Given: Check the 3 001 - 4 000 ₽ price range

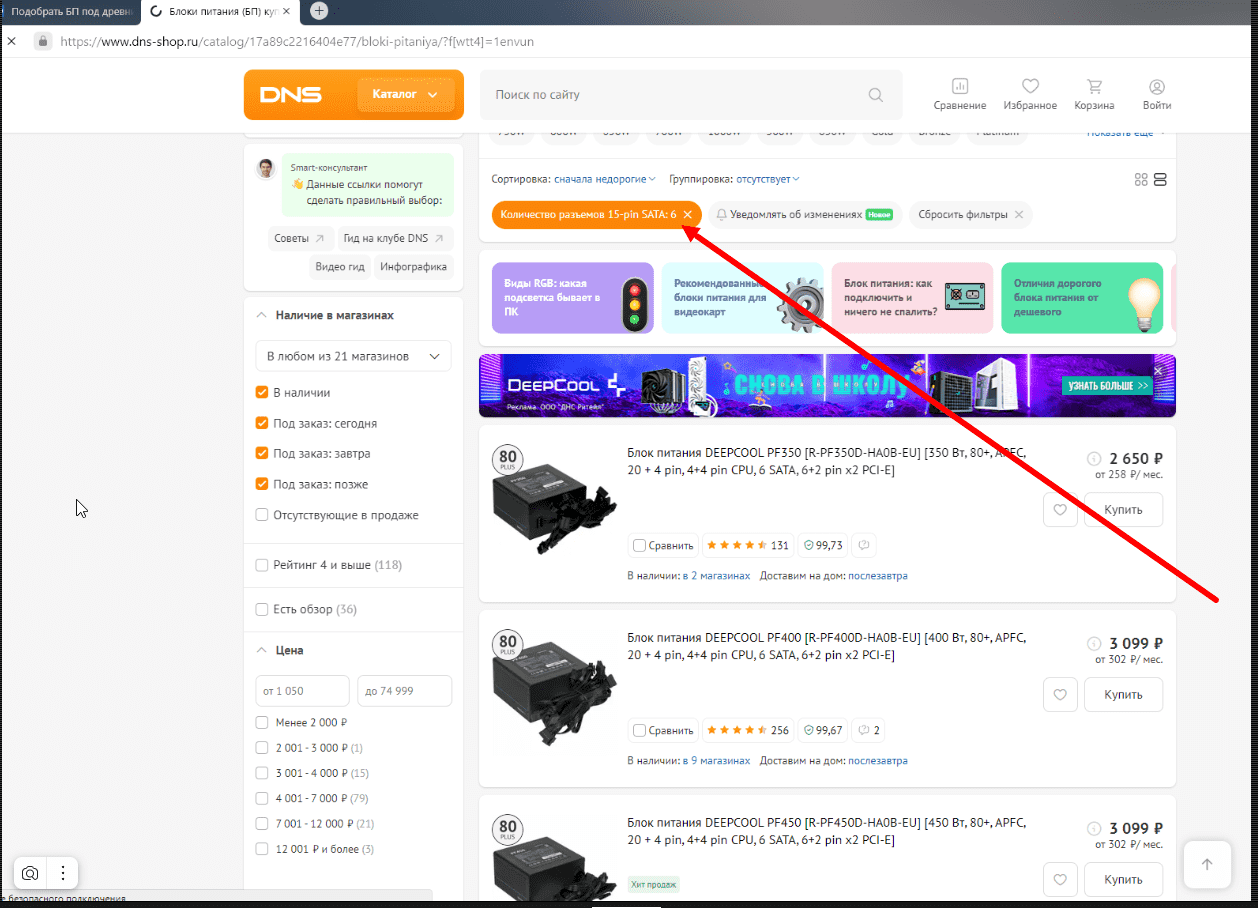Looking at the screenshot, I should click(262, 773).
